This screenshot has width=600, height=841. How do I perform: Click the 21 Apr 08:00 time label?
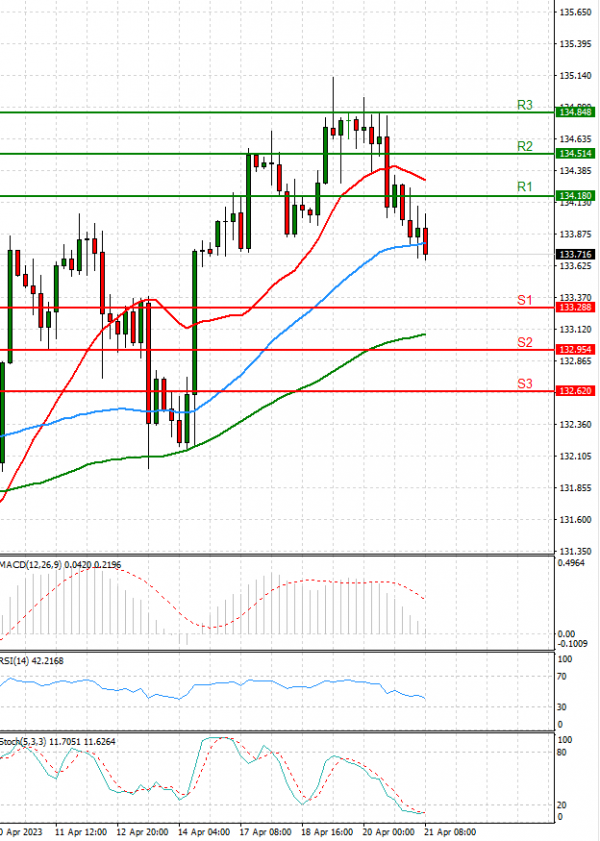tap(450, 832)
